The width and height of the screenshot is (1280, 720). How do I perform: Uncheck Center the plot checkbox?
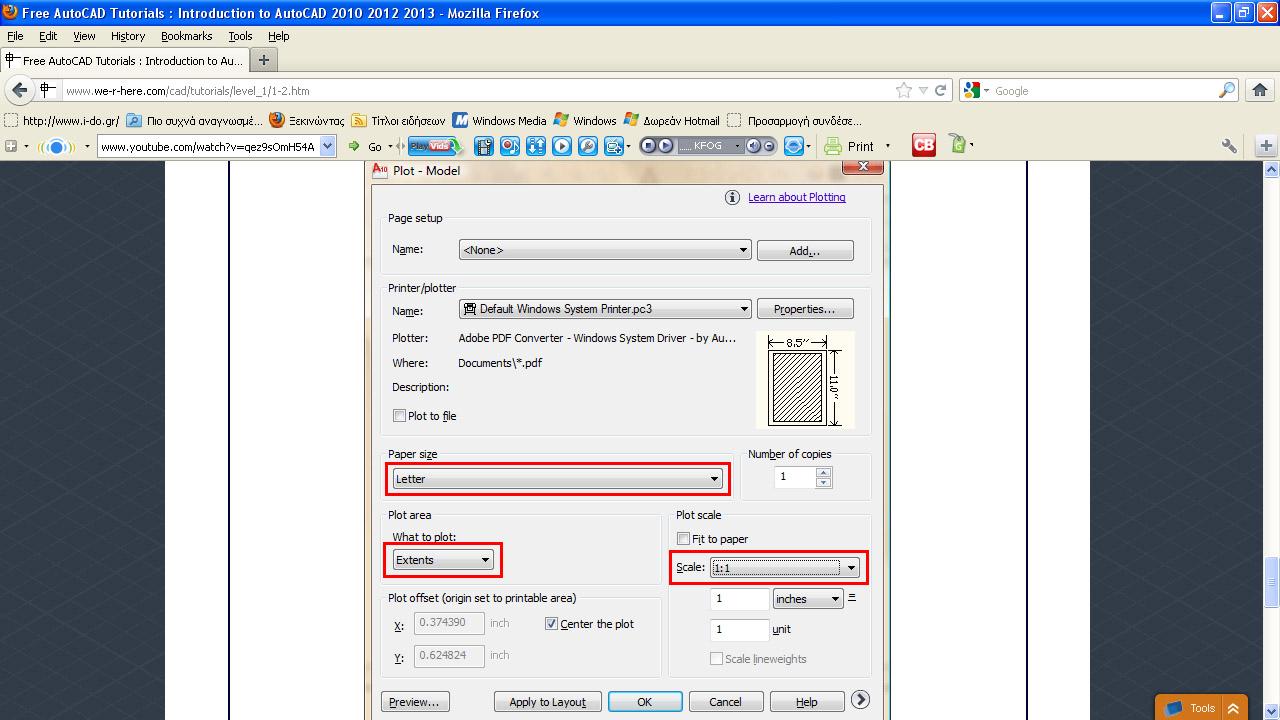click(x=551, y=624)
